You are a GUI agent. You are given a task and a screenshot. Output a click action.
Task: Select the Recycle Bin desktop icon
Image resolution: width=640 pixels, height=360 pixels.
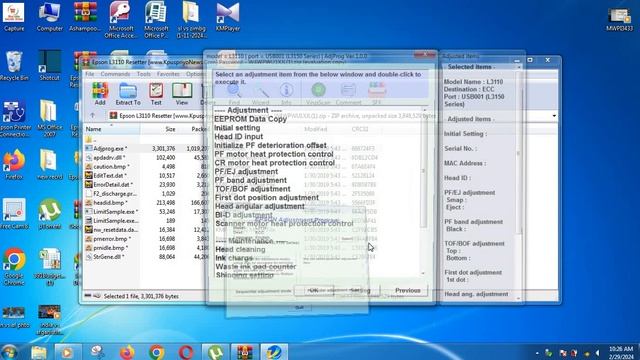(14, 65)
